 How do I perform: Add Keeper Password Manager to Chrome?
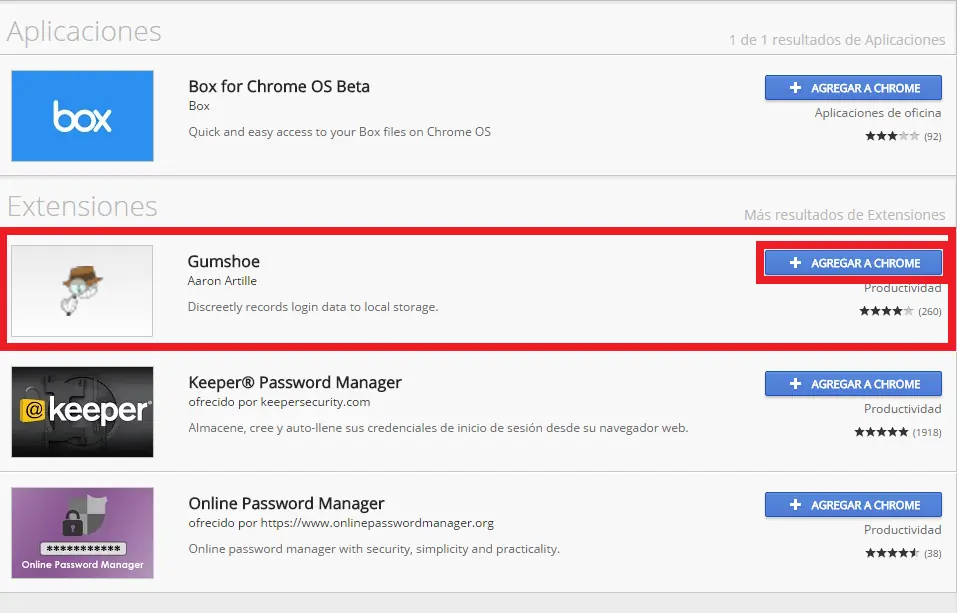click(x=853, y=384)
